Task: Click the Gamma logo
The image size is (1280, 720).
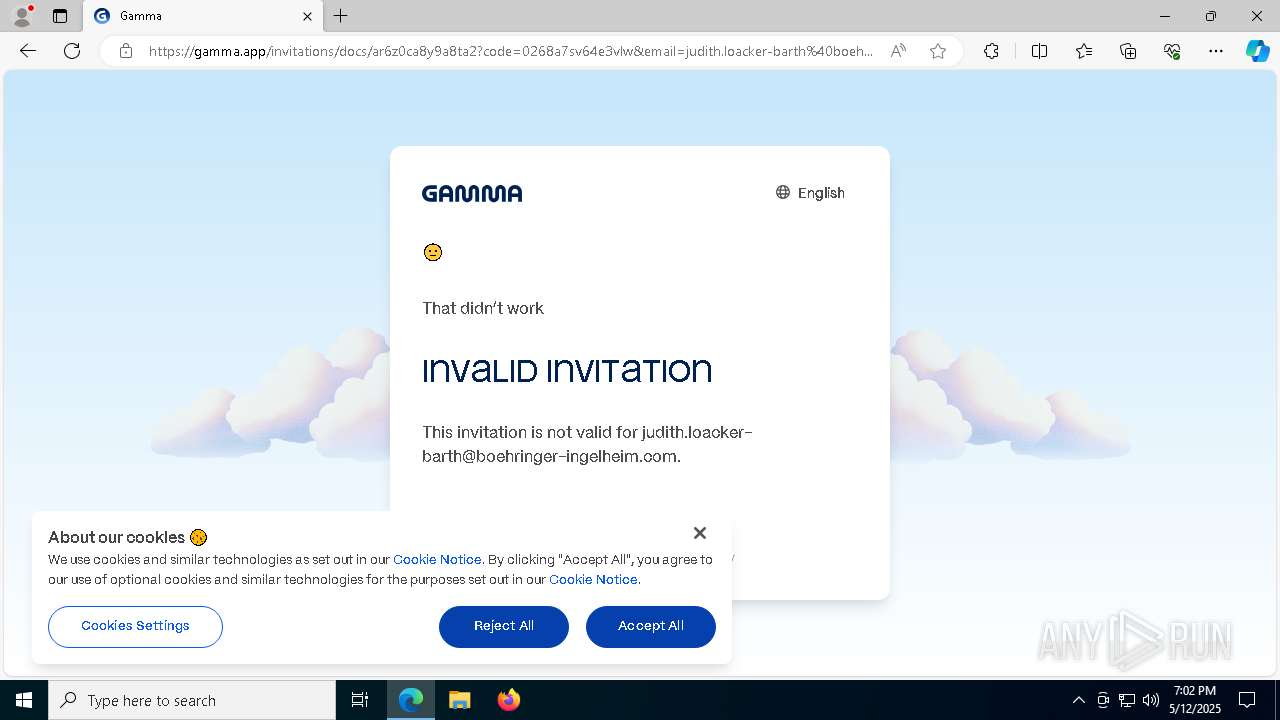Action: (x=472, y=193)
